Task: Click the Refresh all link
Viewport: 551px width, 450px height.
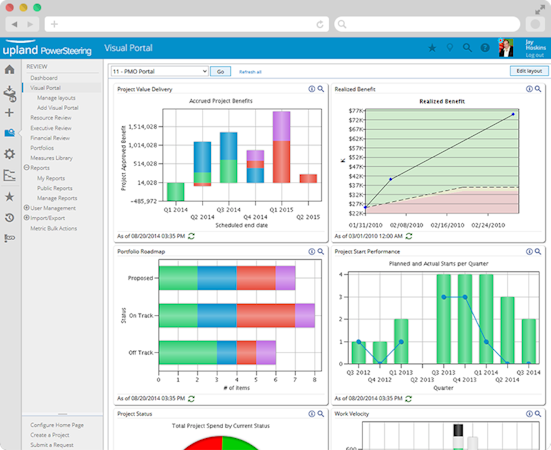Action: click(x=250, y=72)
